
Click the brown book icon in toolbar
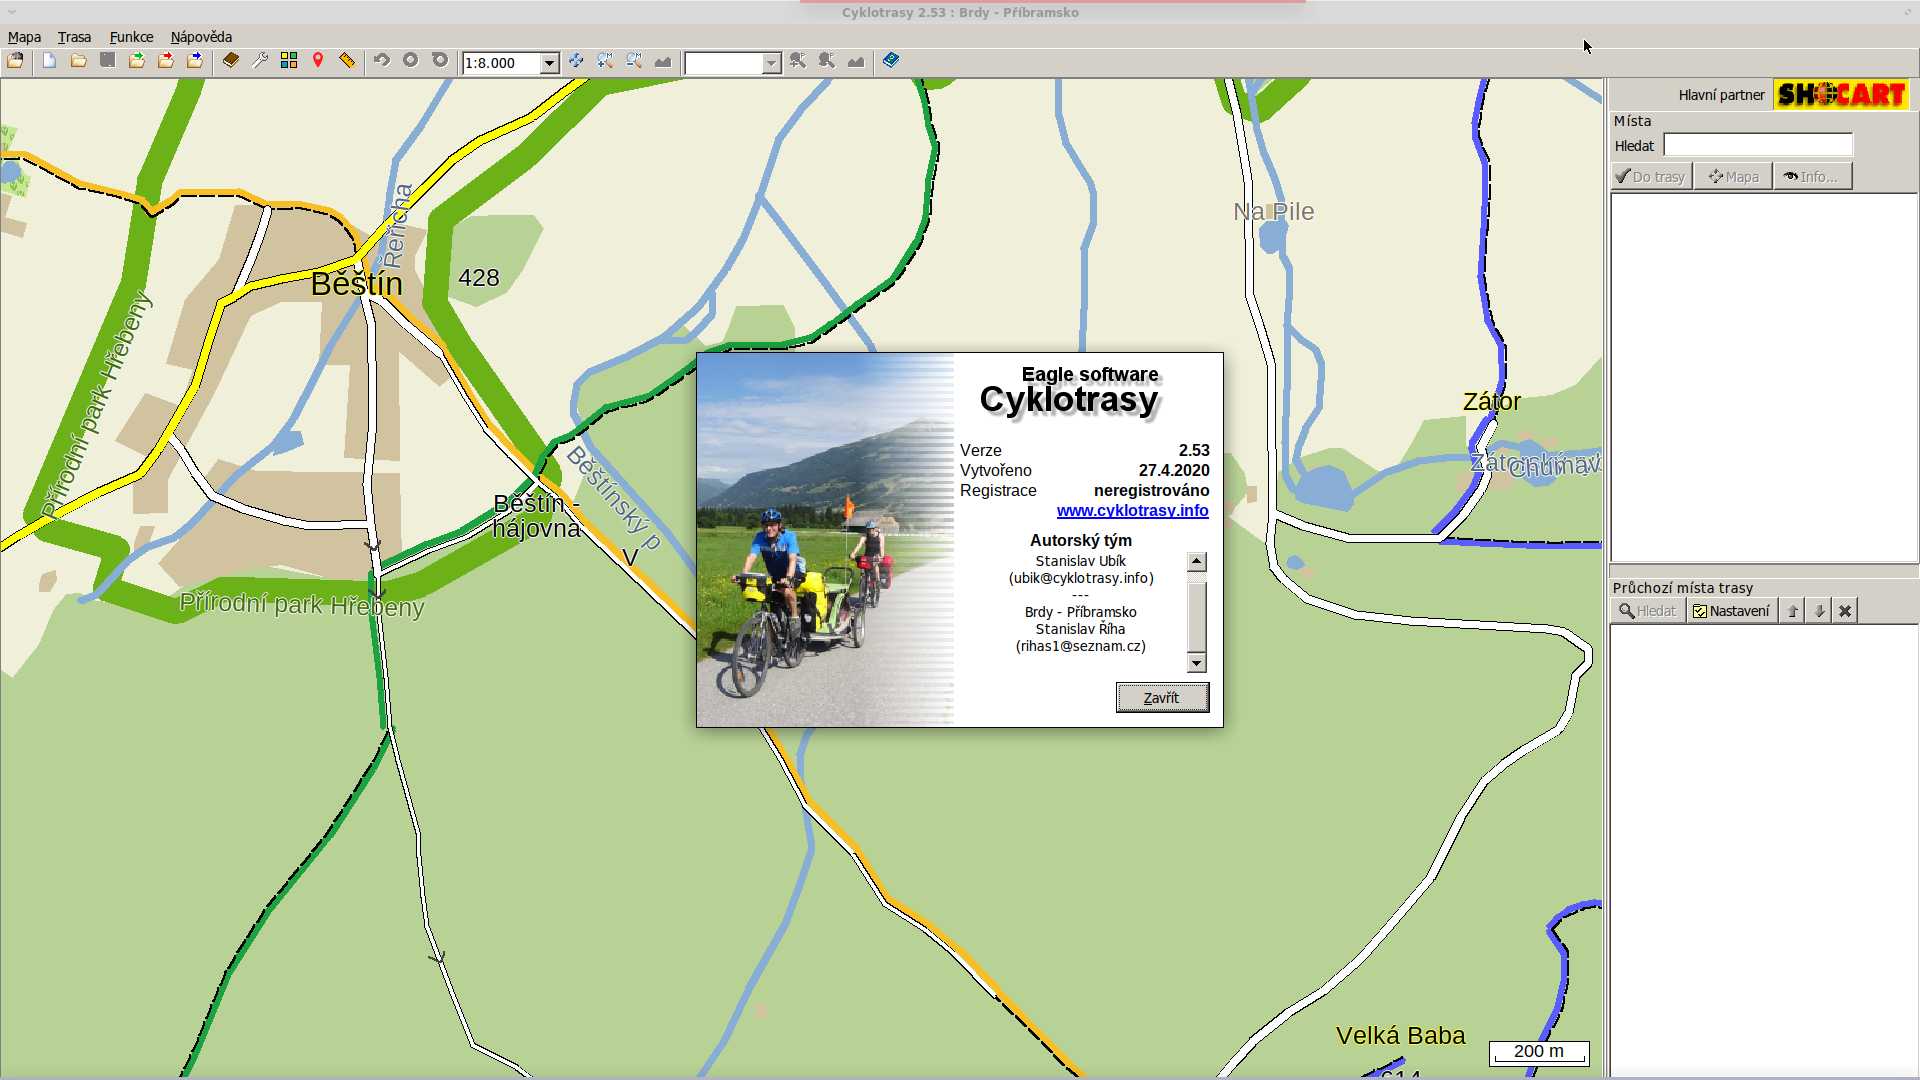[231, 61]
